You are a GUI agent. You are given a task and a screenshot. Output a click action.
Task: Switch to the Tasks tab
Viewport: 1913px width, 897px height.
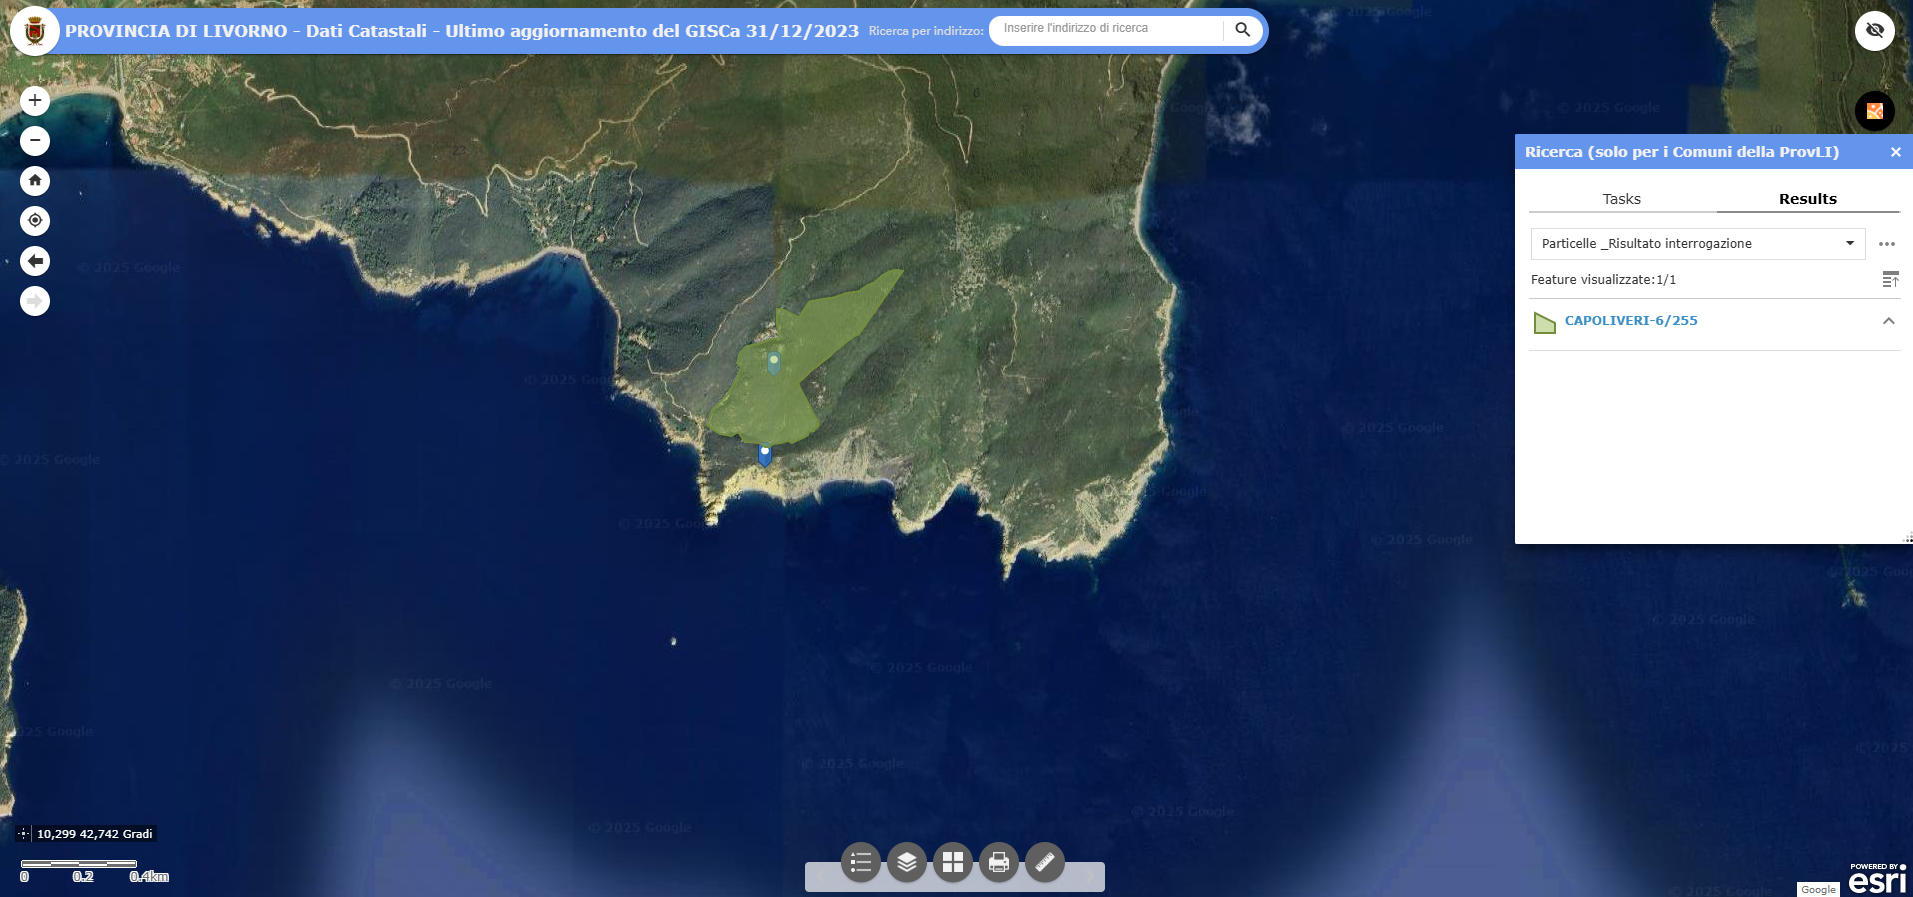point(1621,199)
